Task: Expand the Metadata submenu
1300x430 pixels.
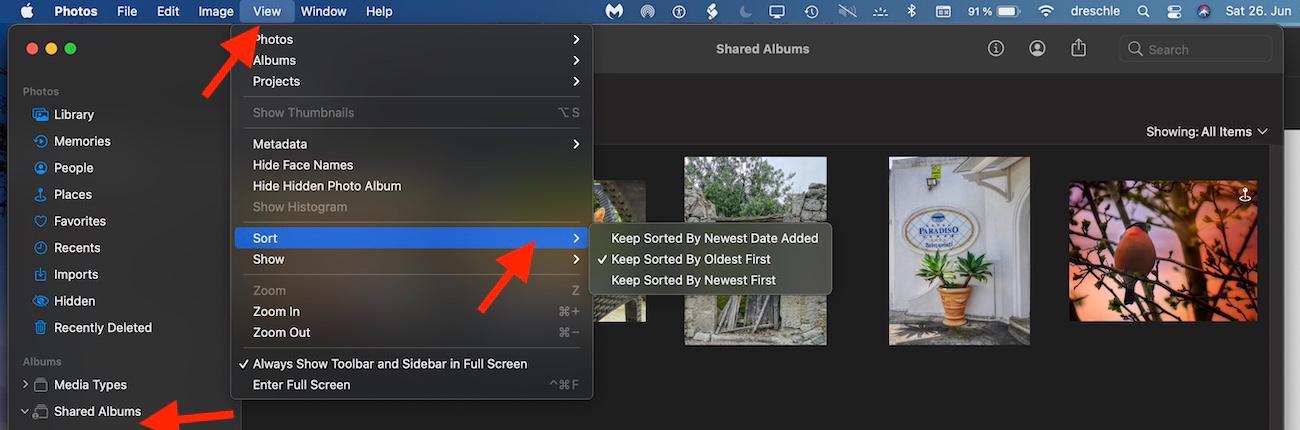Action: 411,144
